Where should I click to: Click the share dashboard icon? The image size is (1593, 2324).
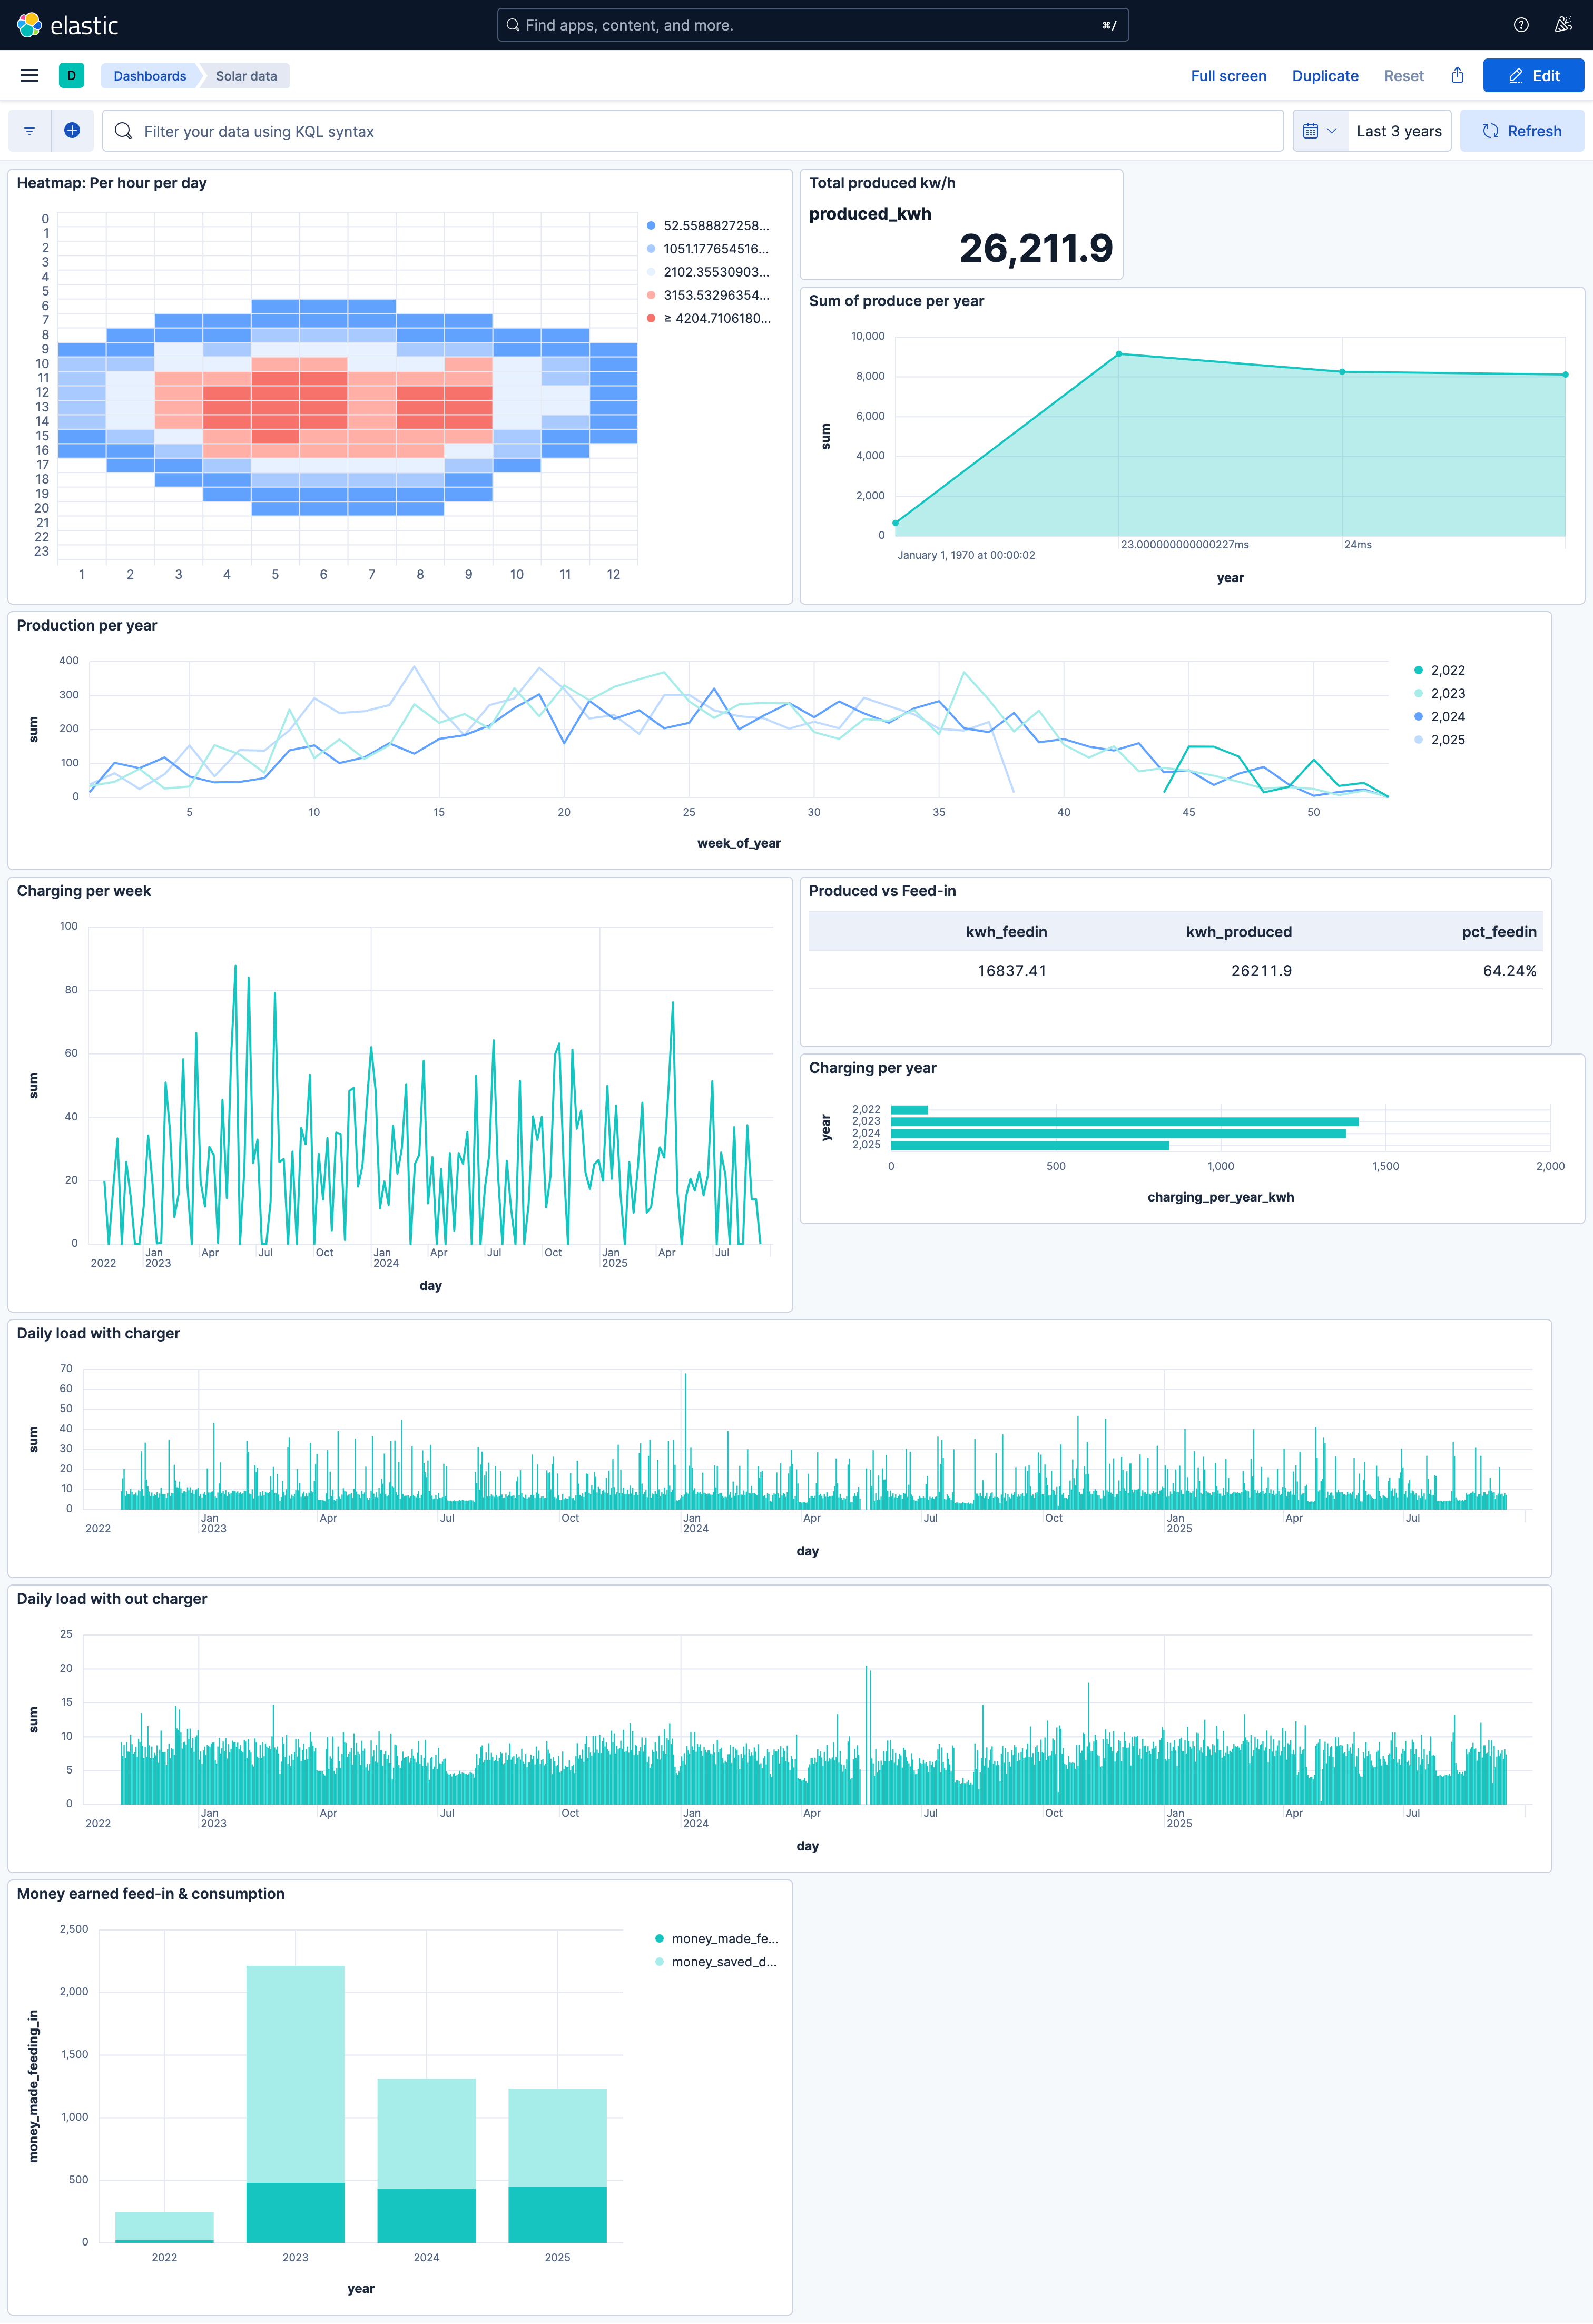click(x=1457, y=75)
